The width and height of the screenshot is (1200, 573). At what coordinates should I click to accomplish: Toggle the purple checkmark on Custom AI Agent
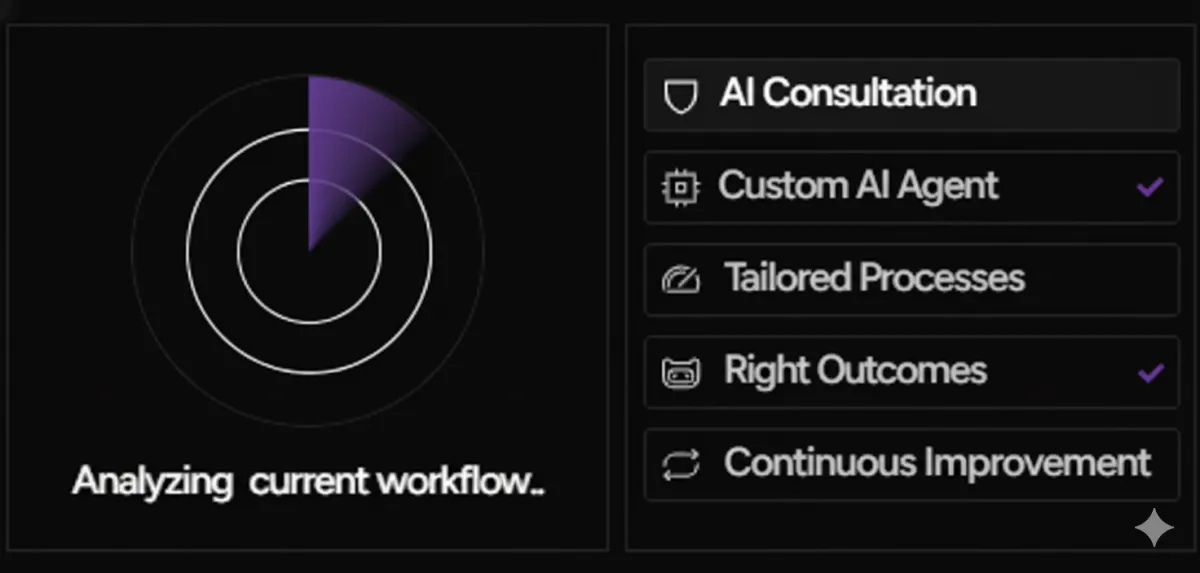coord(1150,186)
